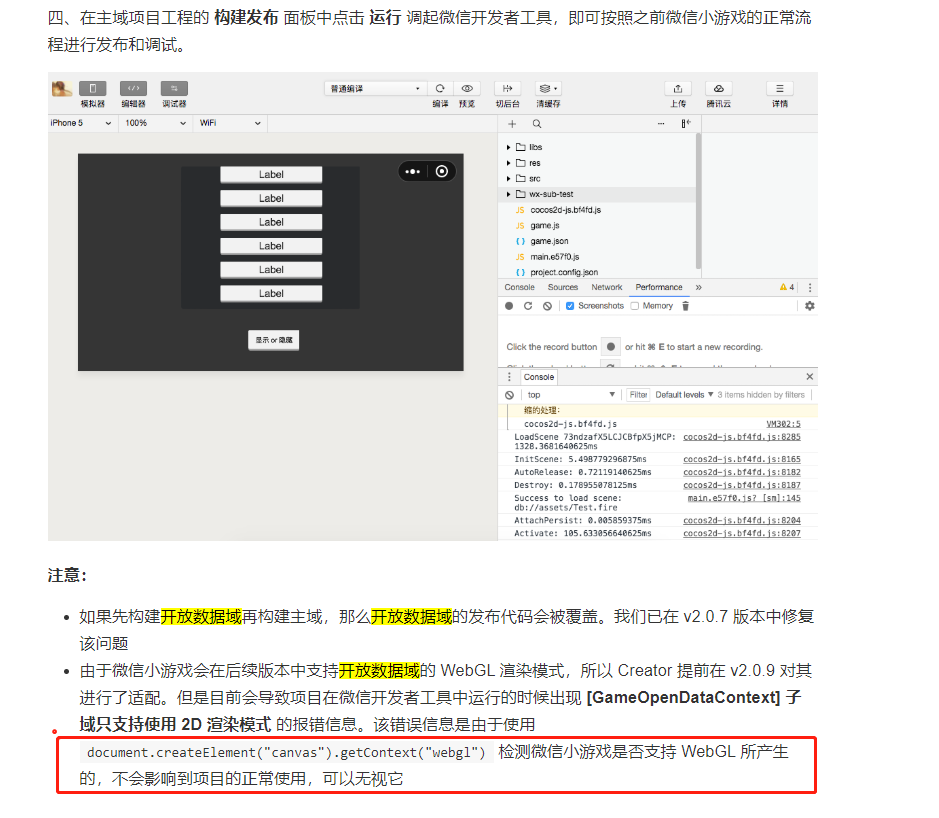Toggle the Memory checkbox
This screenshot has width=939, height=818.
[x=635, y=306]
